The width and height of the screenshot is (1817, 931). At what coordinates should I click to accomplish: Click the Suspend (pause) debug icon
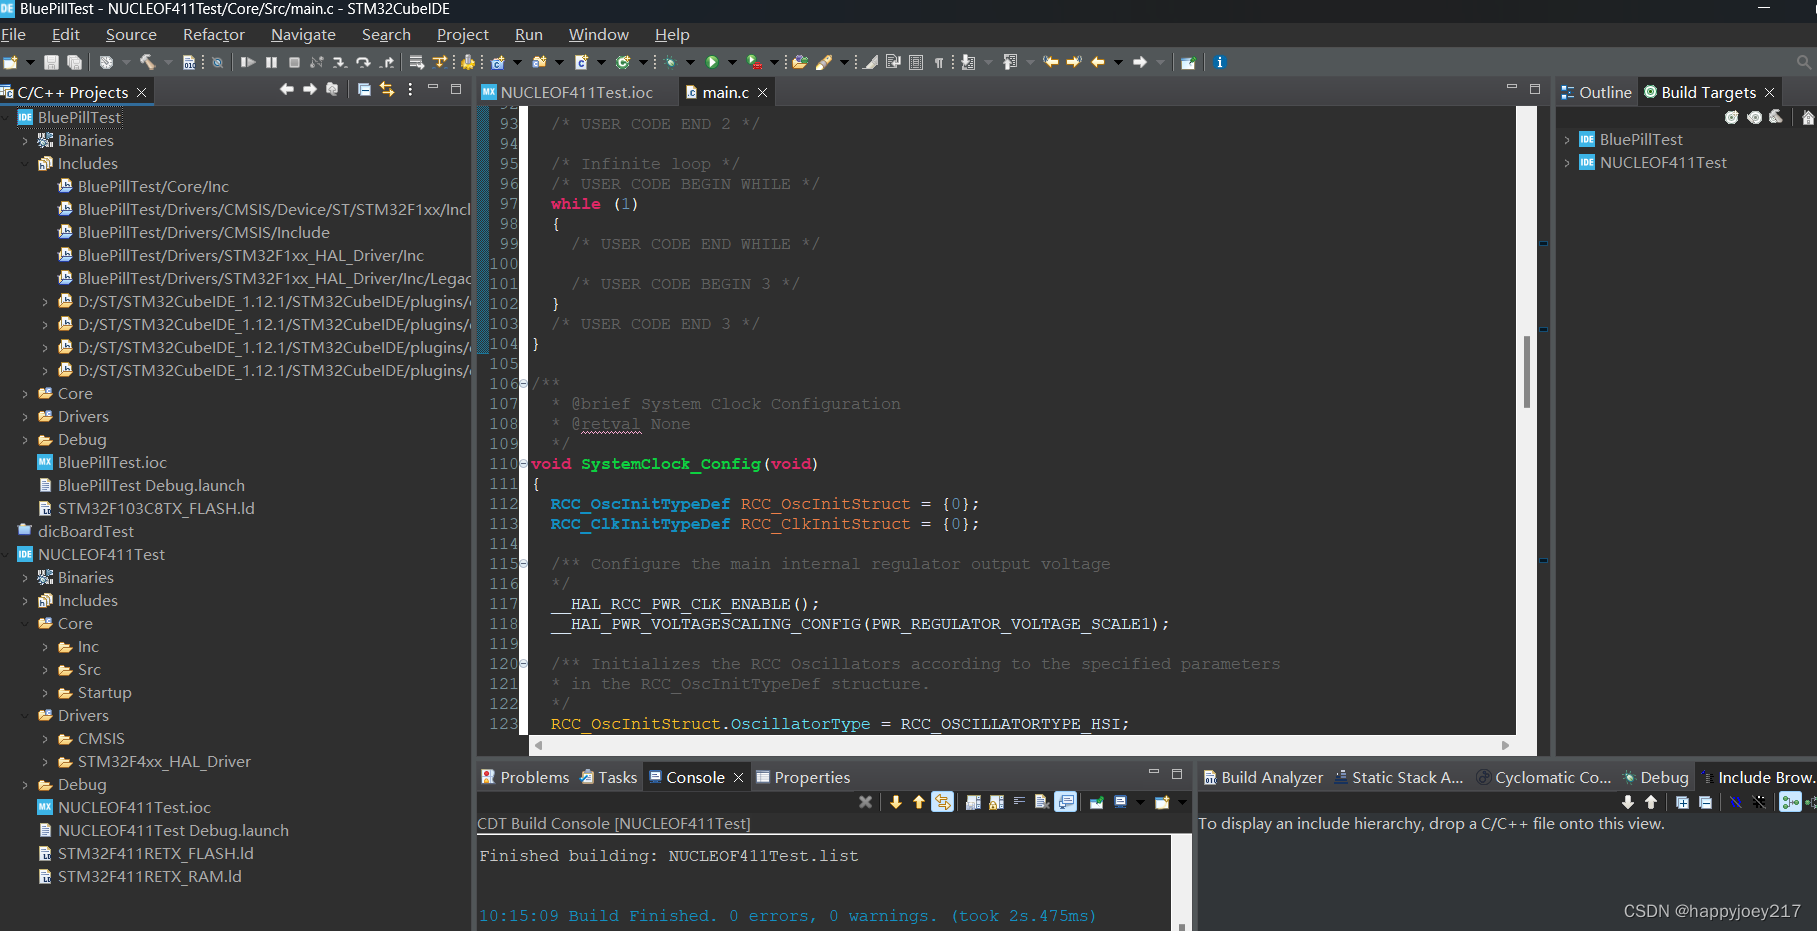click(x=271, y=62)
